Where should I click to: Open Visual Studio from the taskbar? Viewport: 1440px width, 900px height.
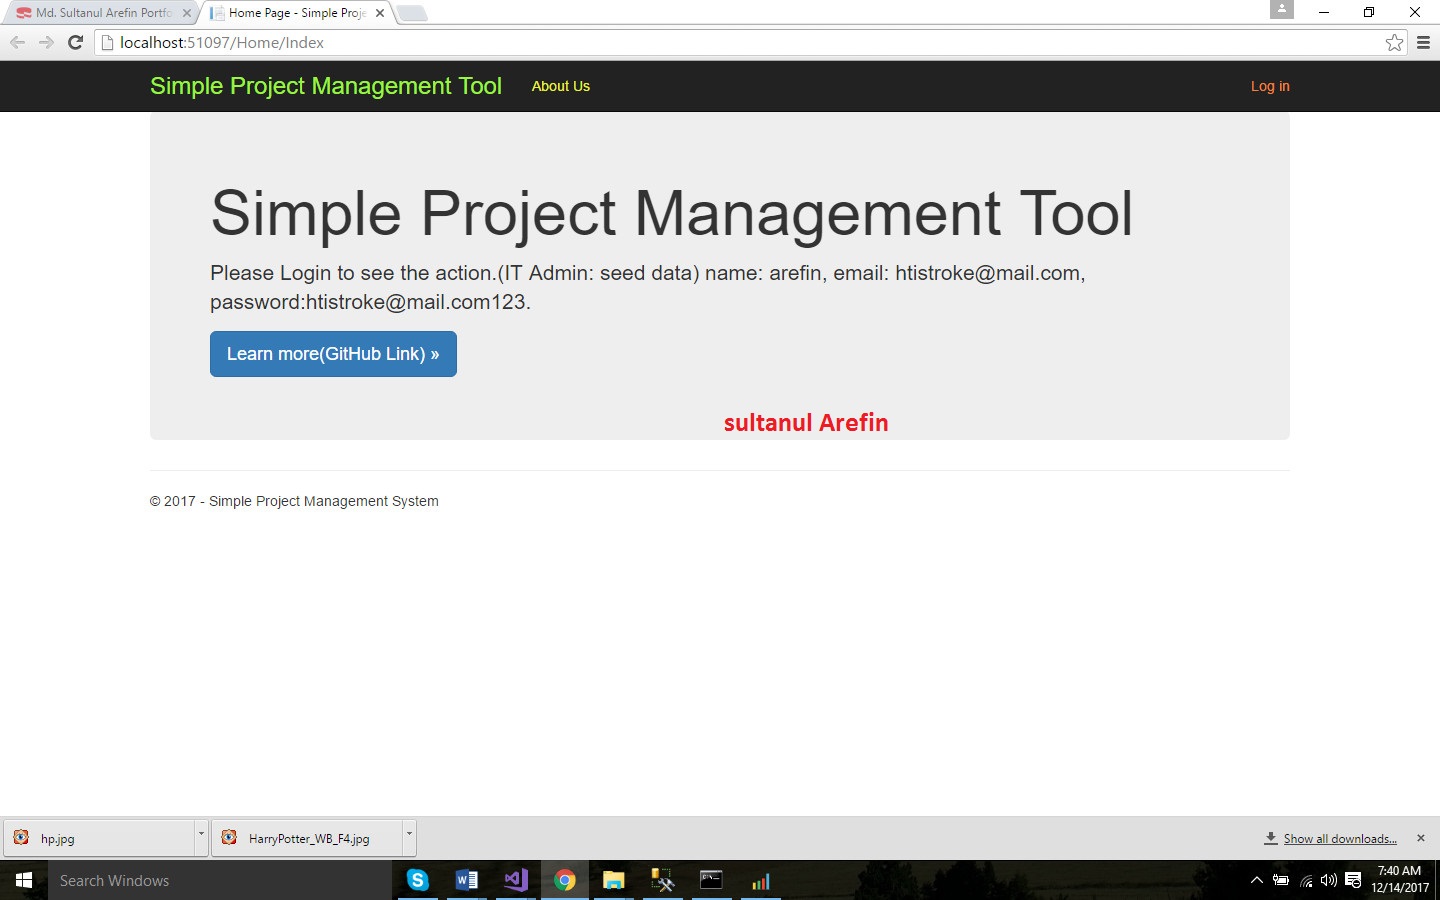coord(515,880)
